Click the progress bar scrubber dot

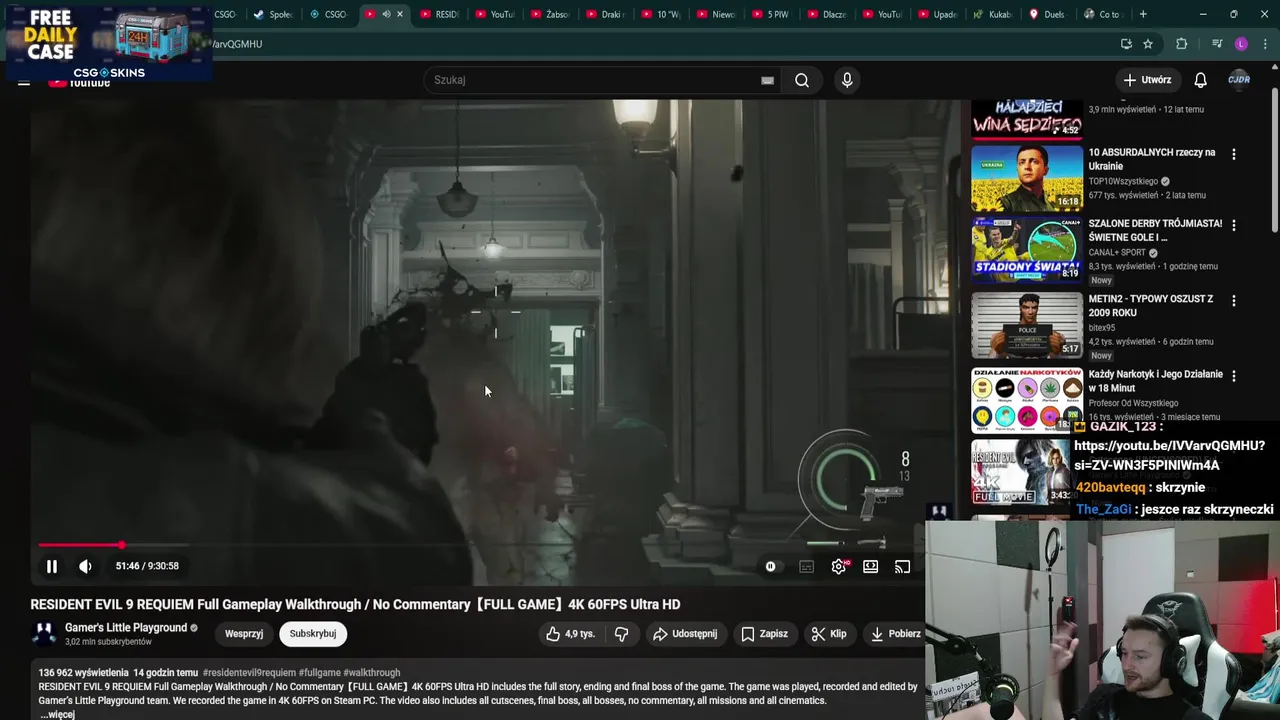click(121, 545)
